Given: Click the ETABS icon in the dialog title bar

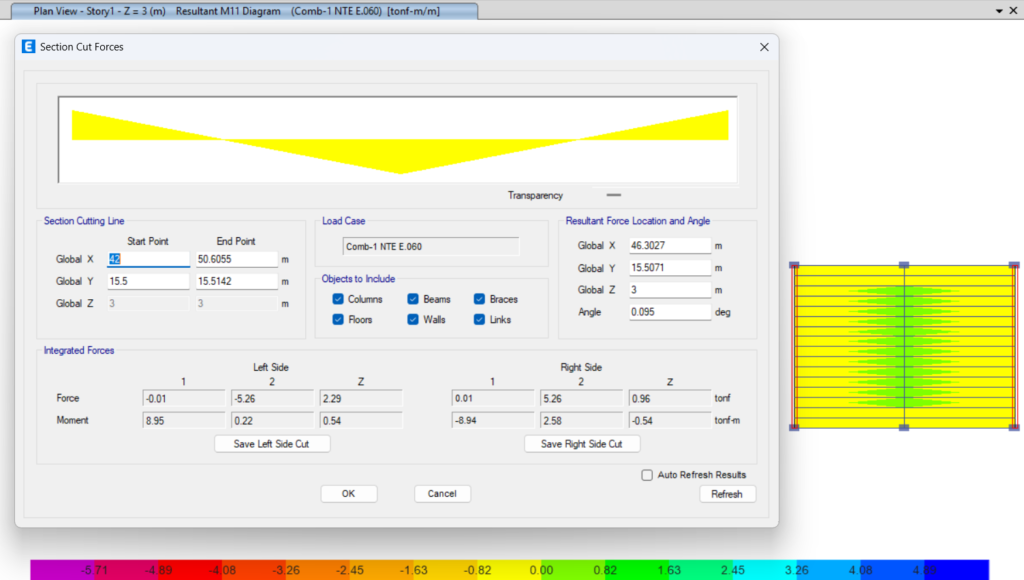Looking at the screenshot, I should tap(27, 47).
